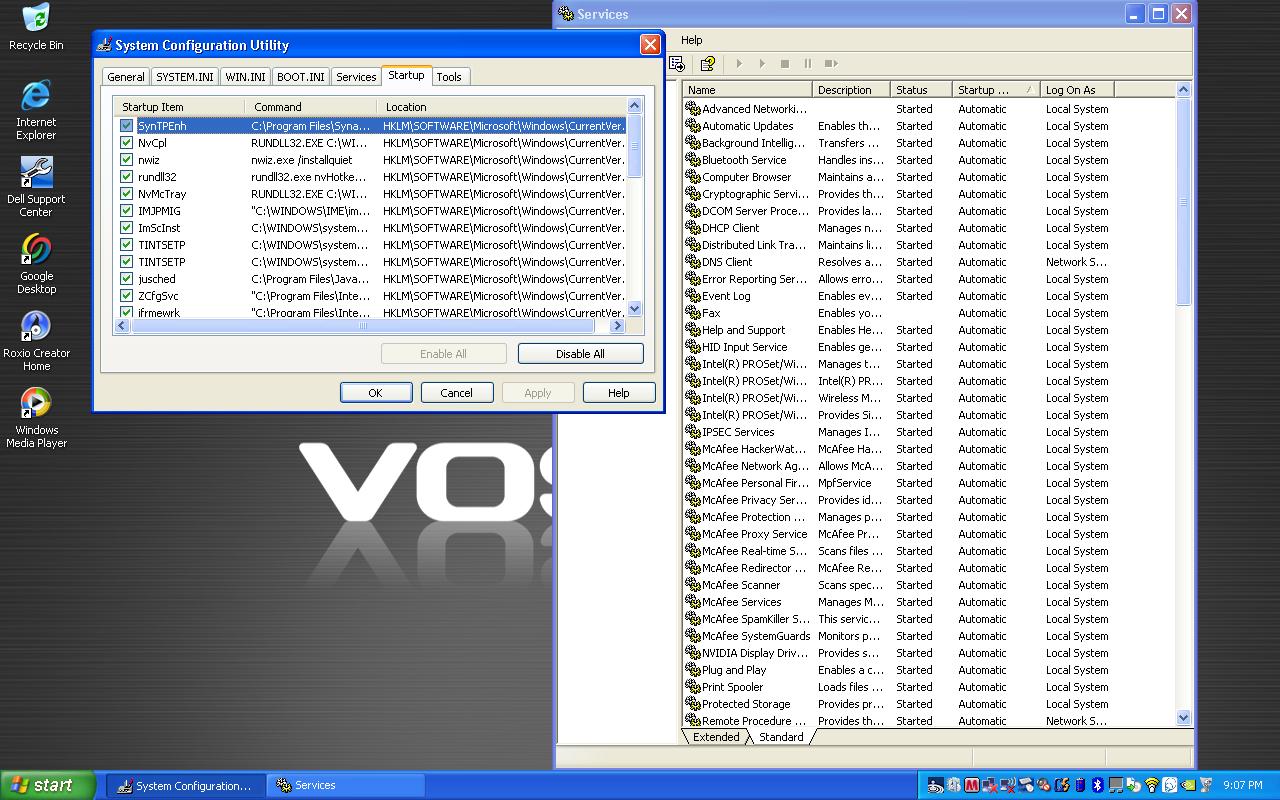
Task: Sort services by Log On As column
Action: pos(1076,90)
